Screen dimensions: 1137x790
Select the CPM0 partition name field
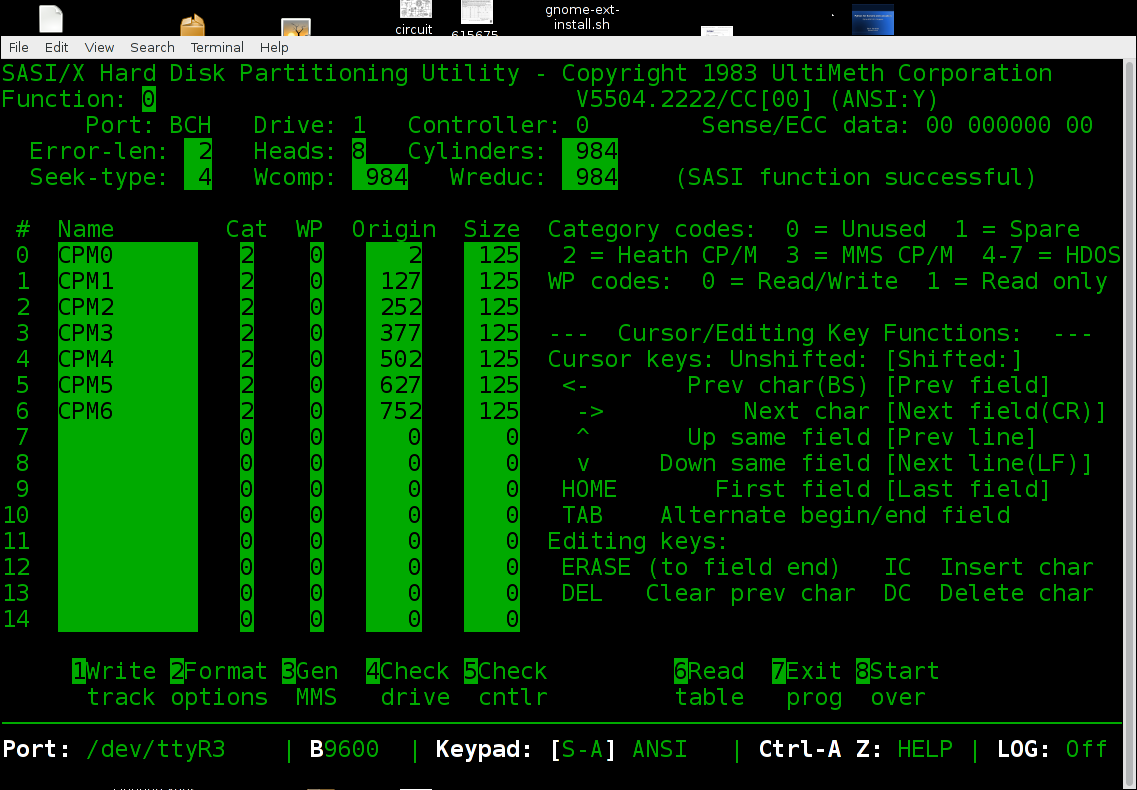tap(127, 256)
